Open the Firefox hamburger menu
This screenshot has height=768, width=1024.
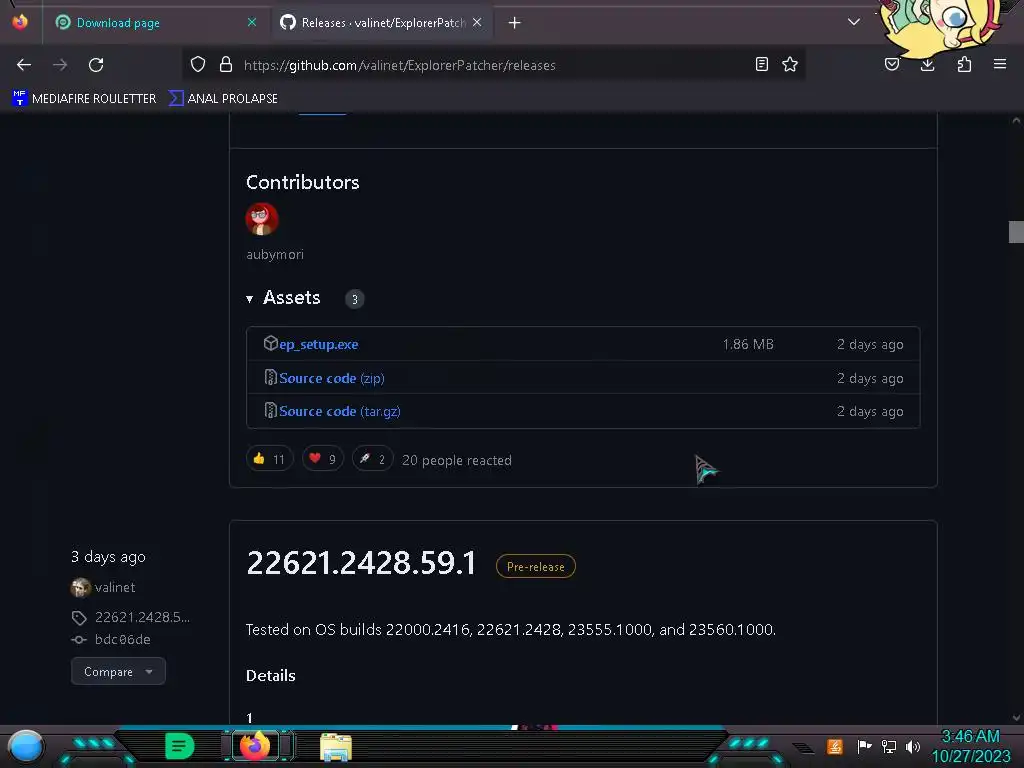(x=1000, y=64)
